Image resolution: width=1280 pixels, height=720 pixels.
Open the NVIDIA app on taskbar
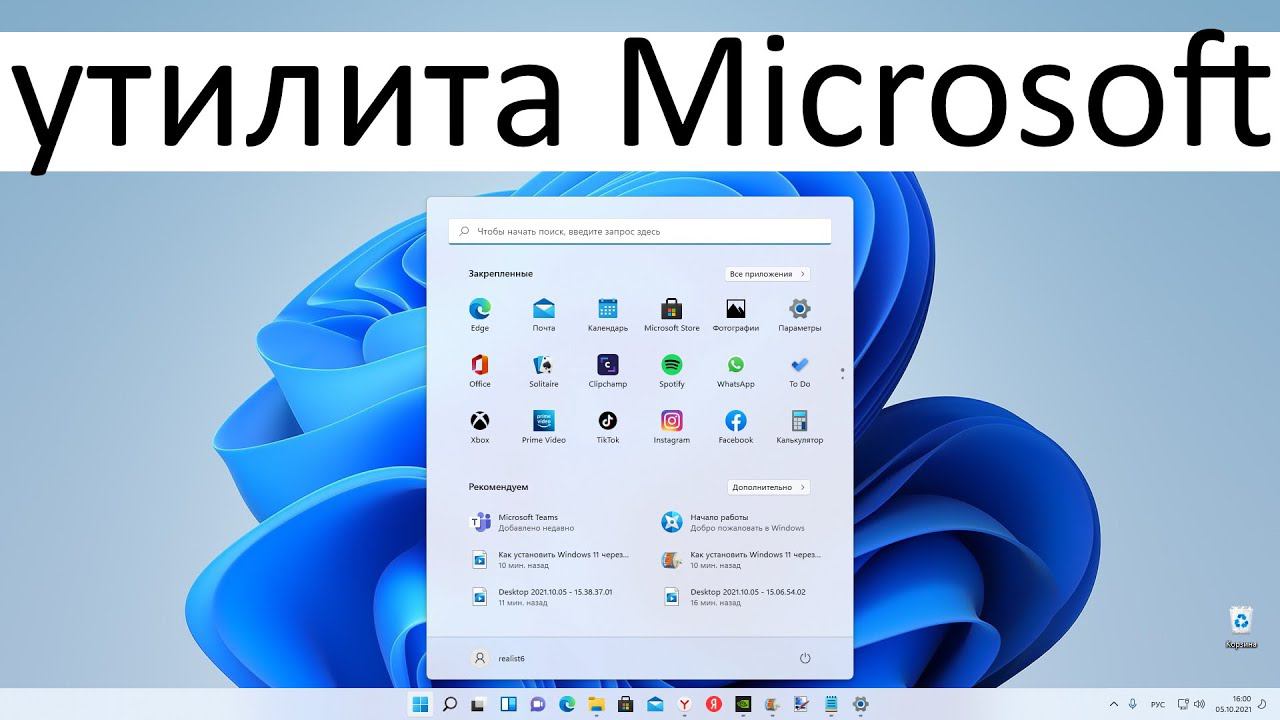742,704
